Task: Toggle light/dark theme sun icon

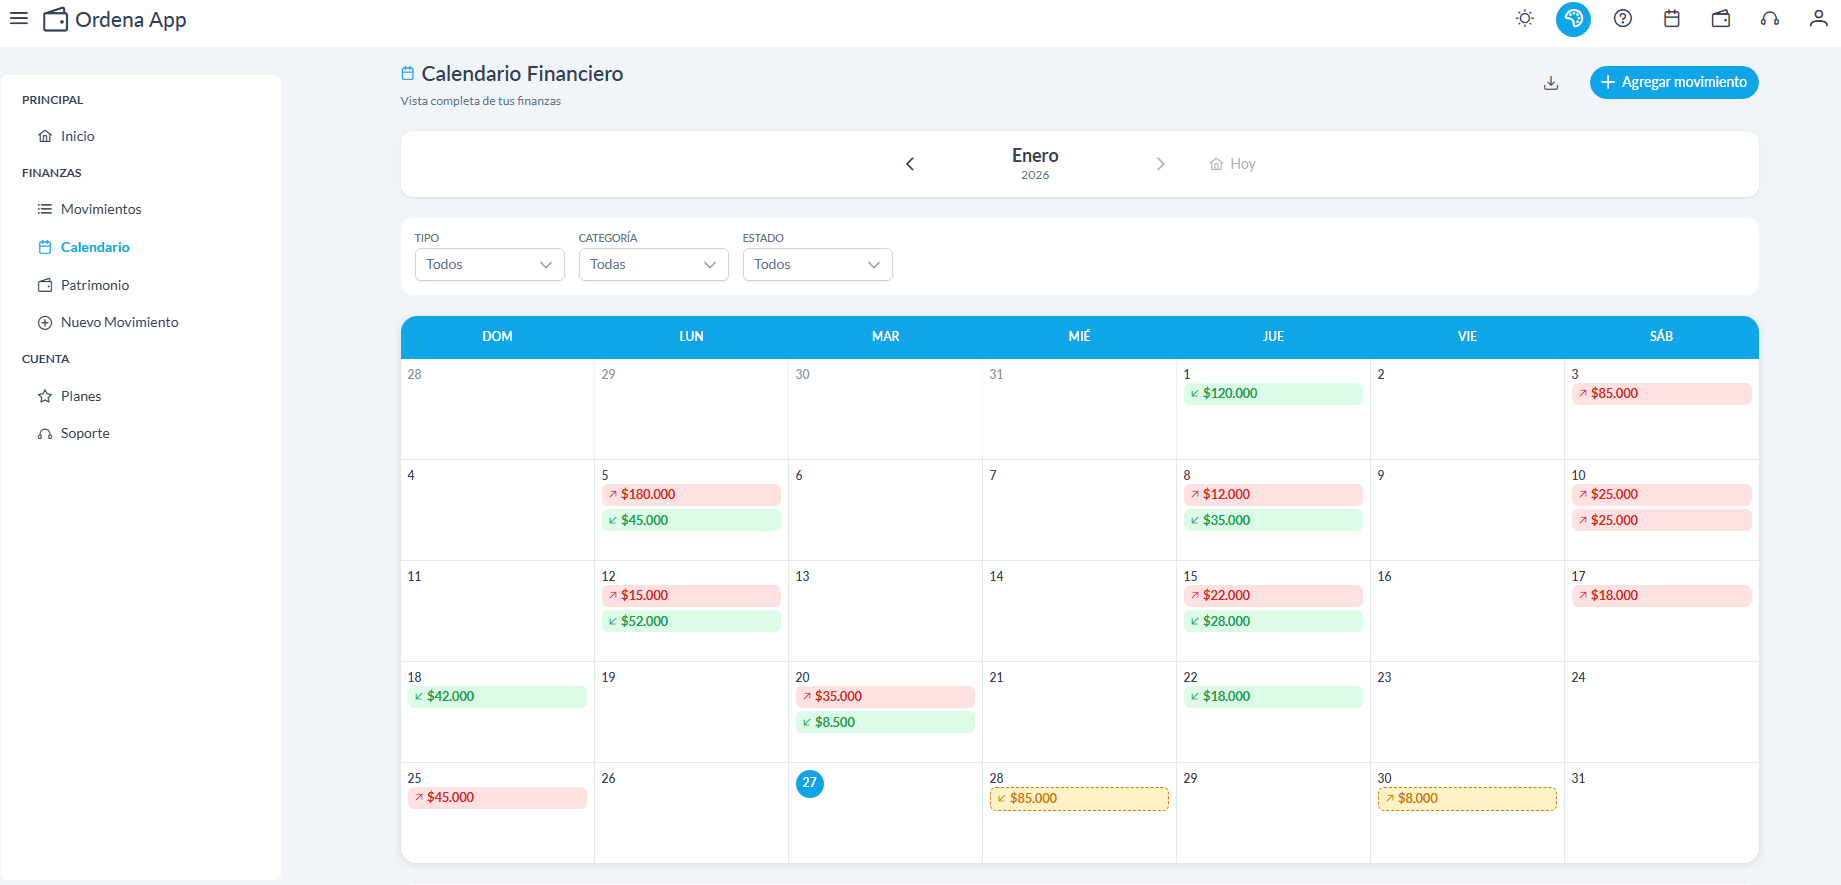Action: (x=1524, y=18)
